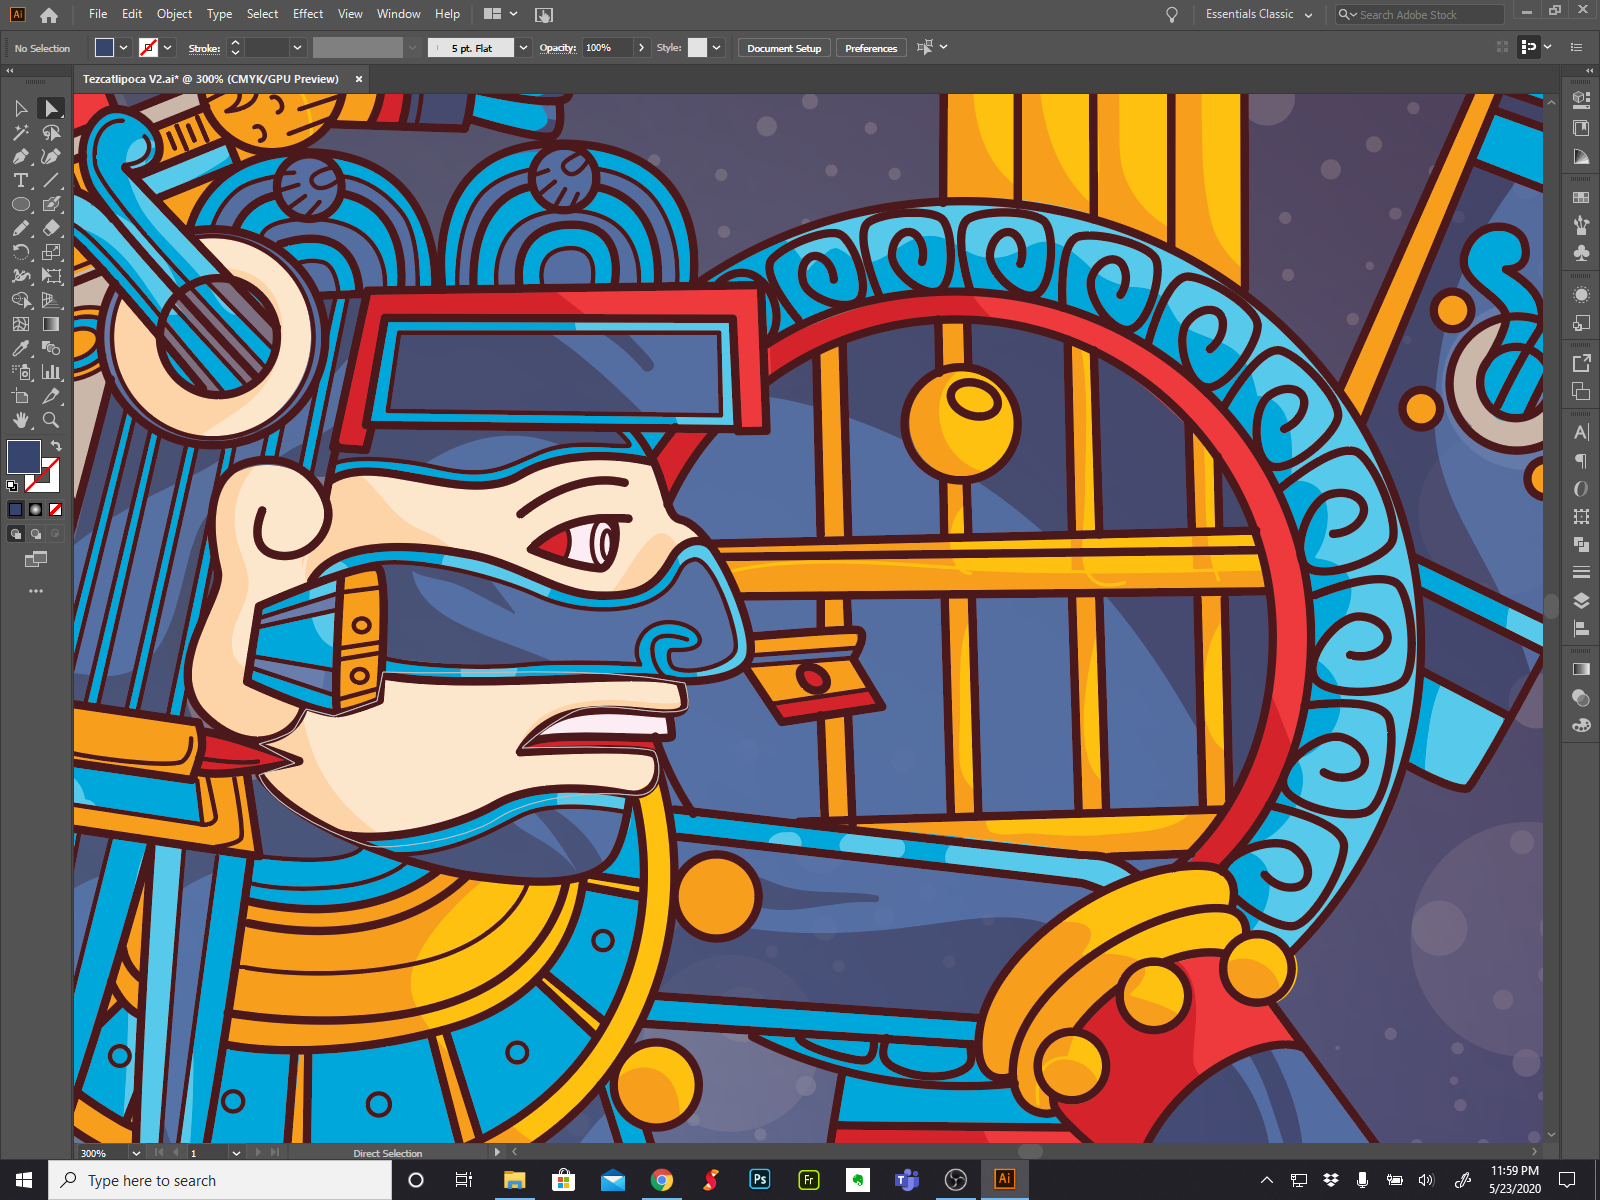
Task: Open the Character panel icon
Action: click(x=1581, y=432)
